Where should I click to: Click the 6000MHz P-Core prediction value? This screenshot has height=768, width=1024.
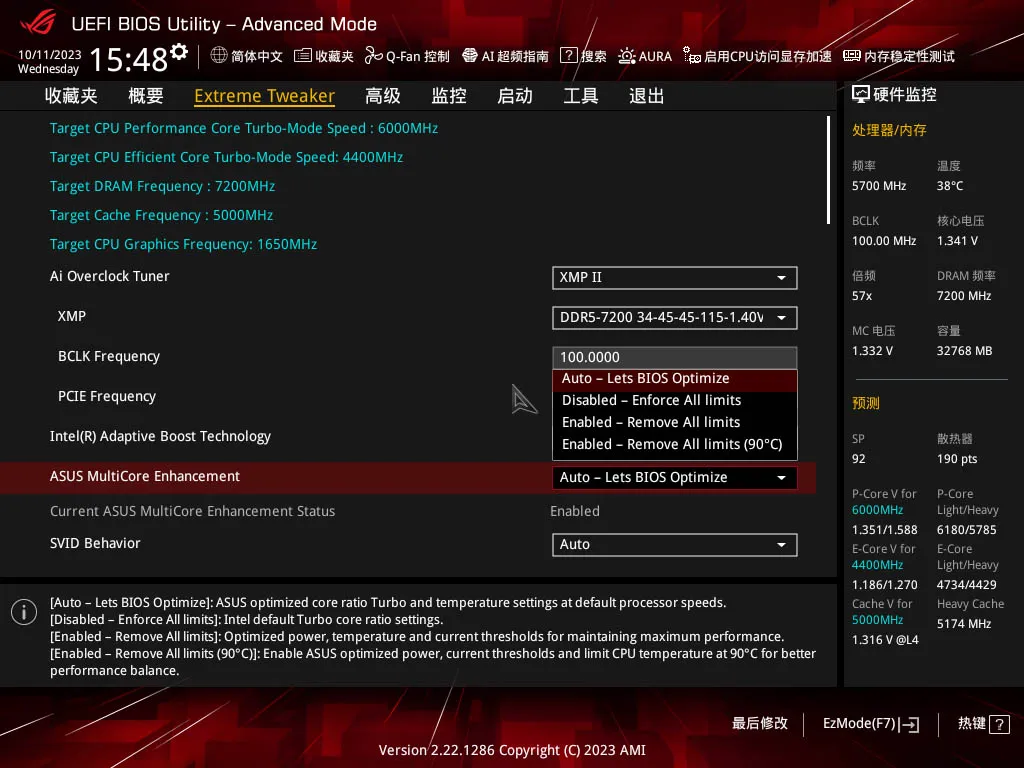[877, 510]
